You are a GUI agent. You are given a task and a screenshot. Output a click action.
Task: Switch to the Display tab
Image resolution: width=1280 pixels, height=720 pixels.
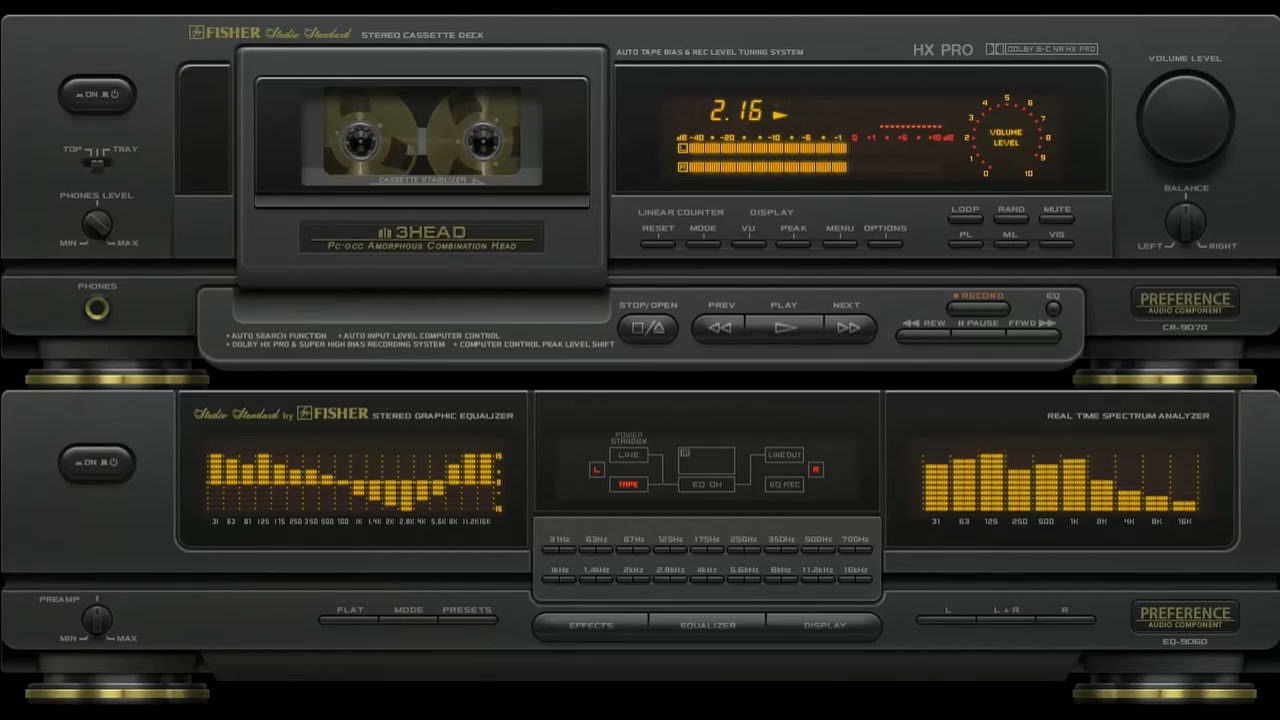(825, 626)
